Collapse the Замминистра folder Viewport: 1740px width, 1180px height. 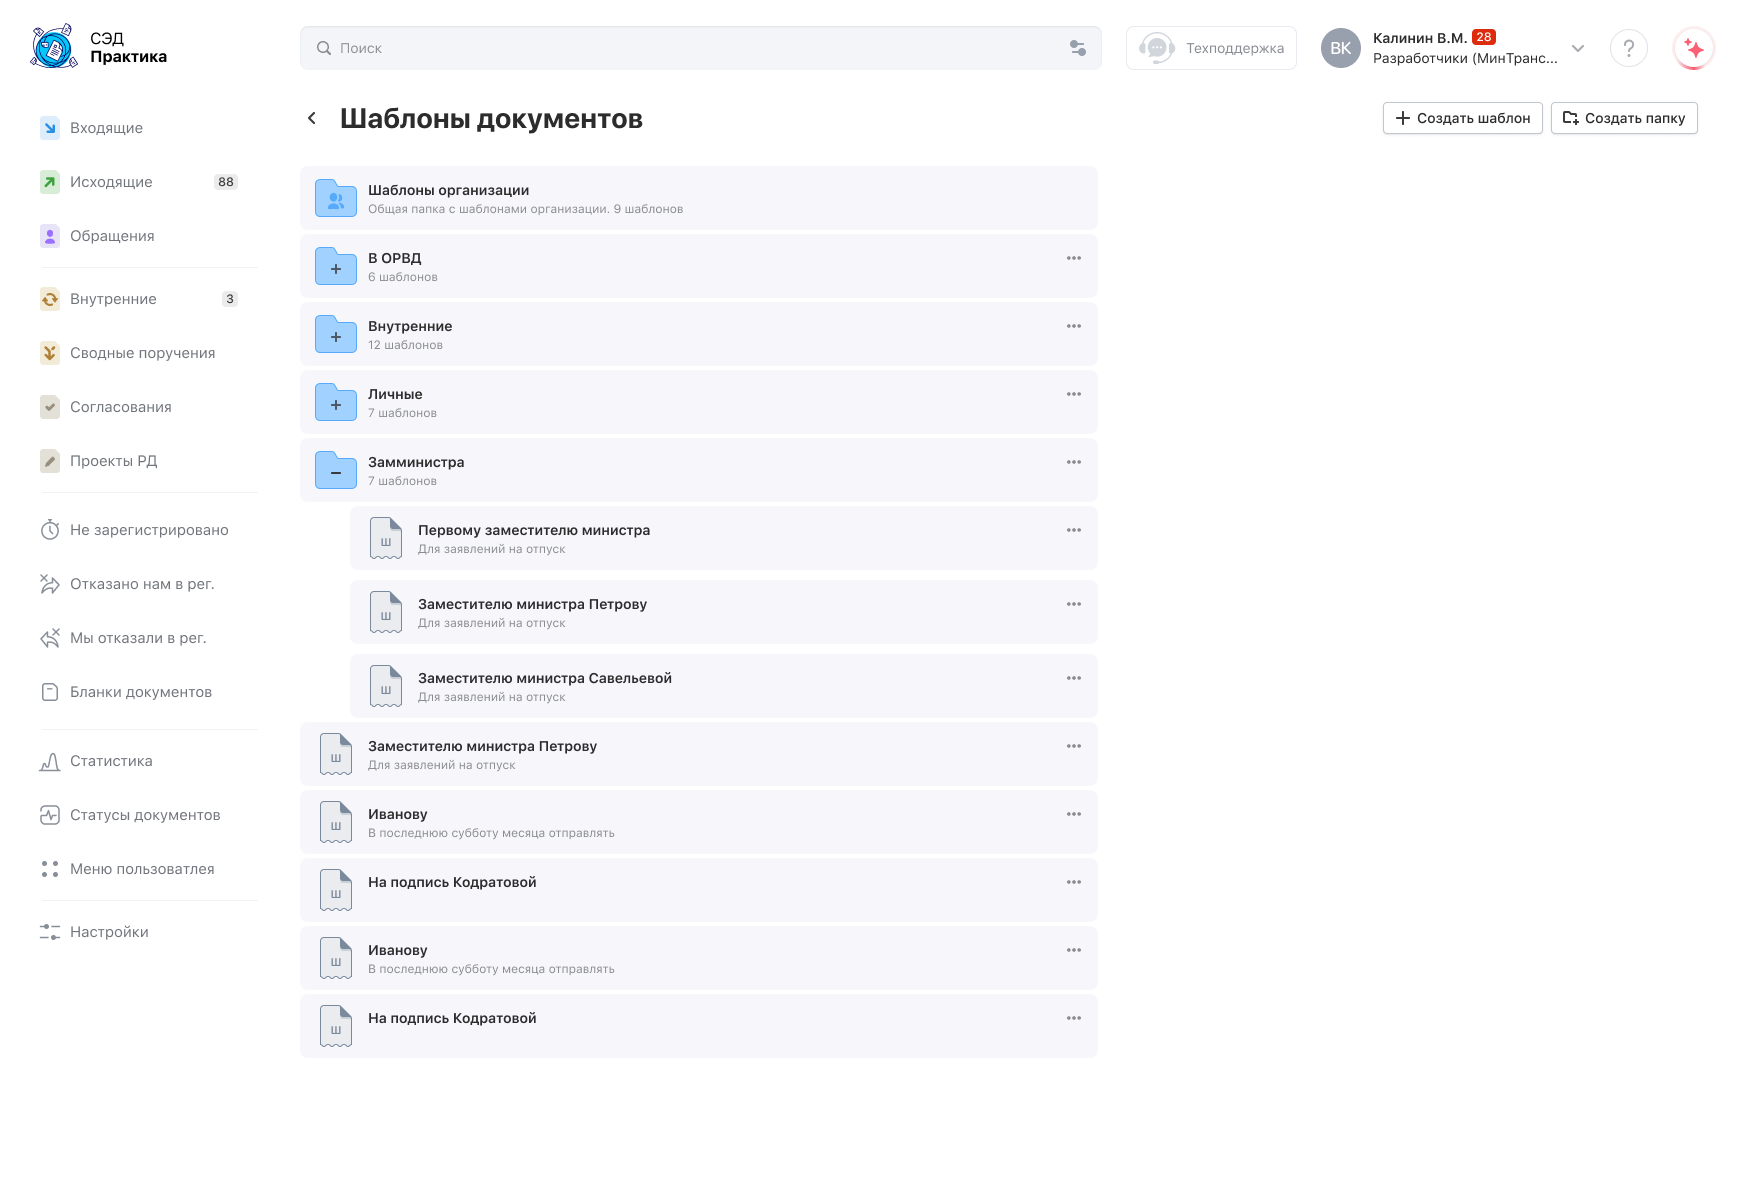(x=336, y=471)
